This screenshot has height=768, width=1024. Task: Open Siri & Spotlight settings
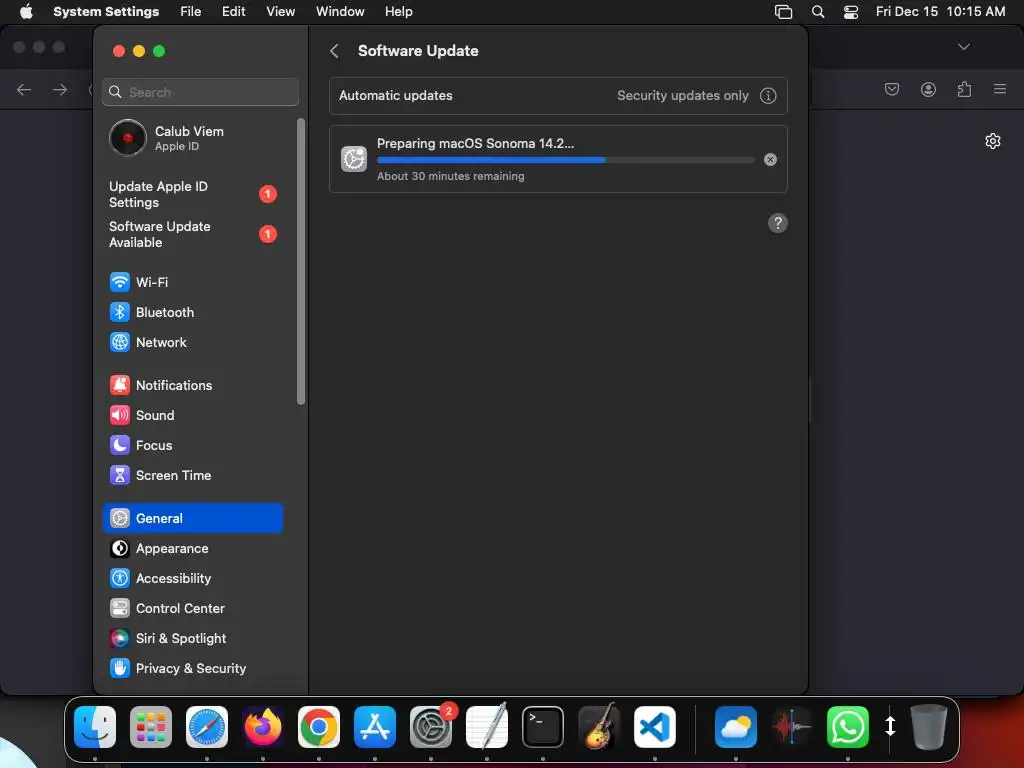click(193, 639)
